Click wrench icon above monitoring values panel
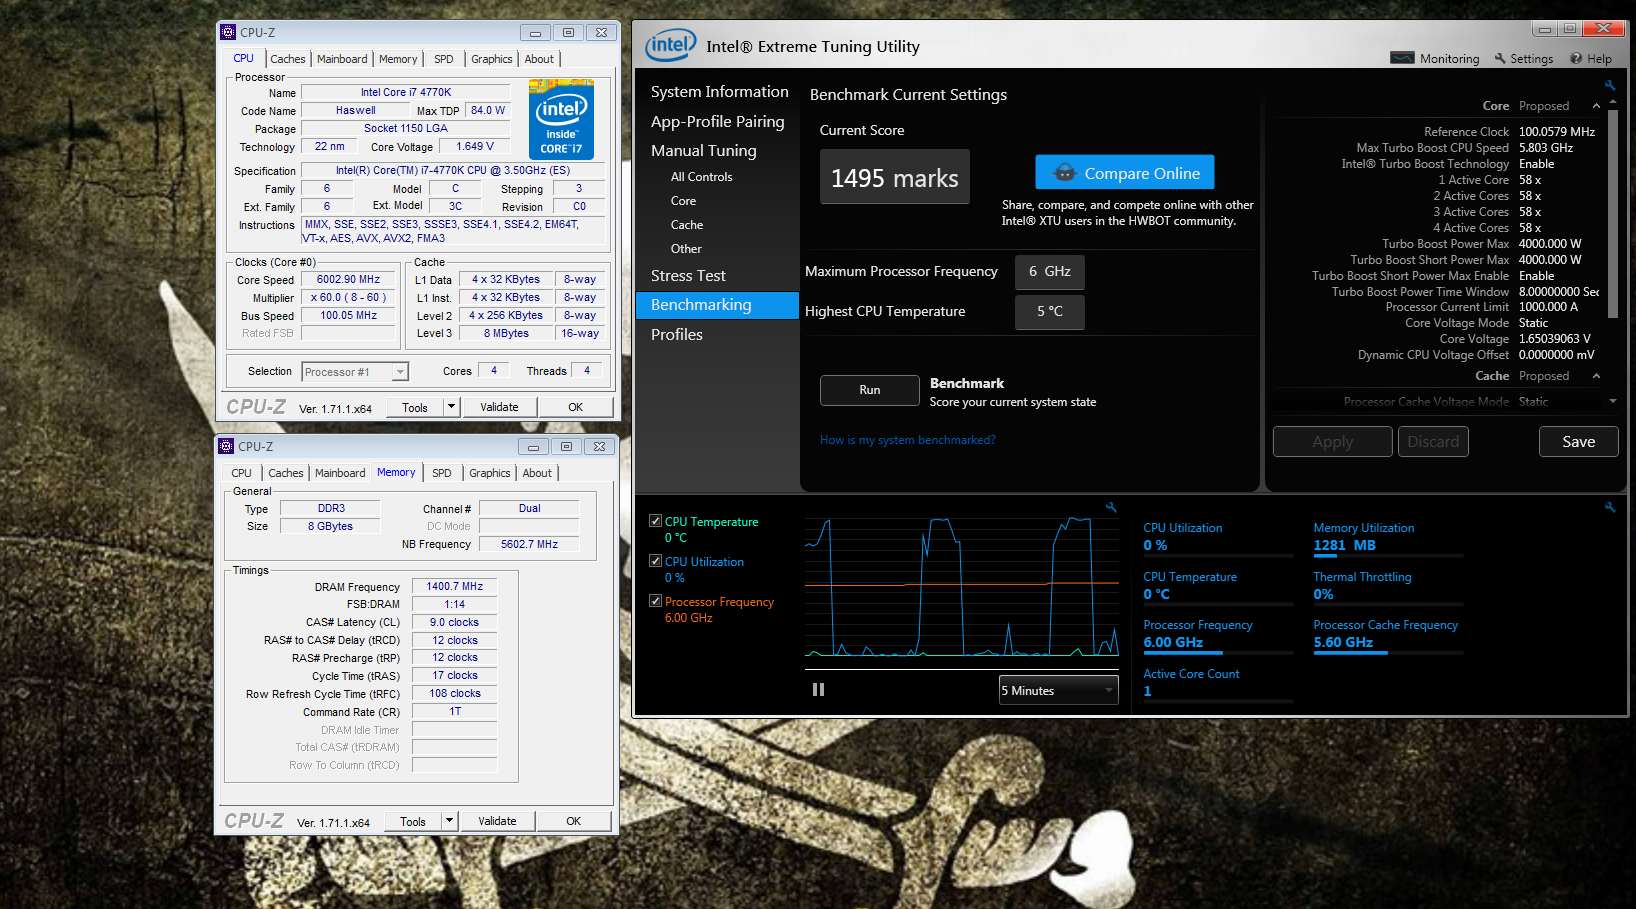Image resolution: width=1636 pixels, height=909 pixels. pyautogui.click(x=1610, y=507)
